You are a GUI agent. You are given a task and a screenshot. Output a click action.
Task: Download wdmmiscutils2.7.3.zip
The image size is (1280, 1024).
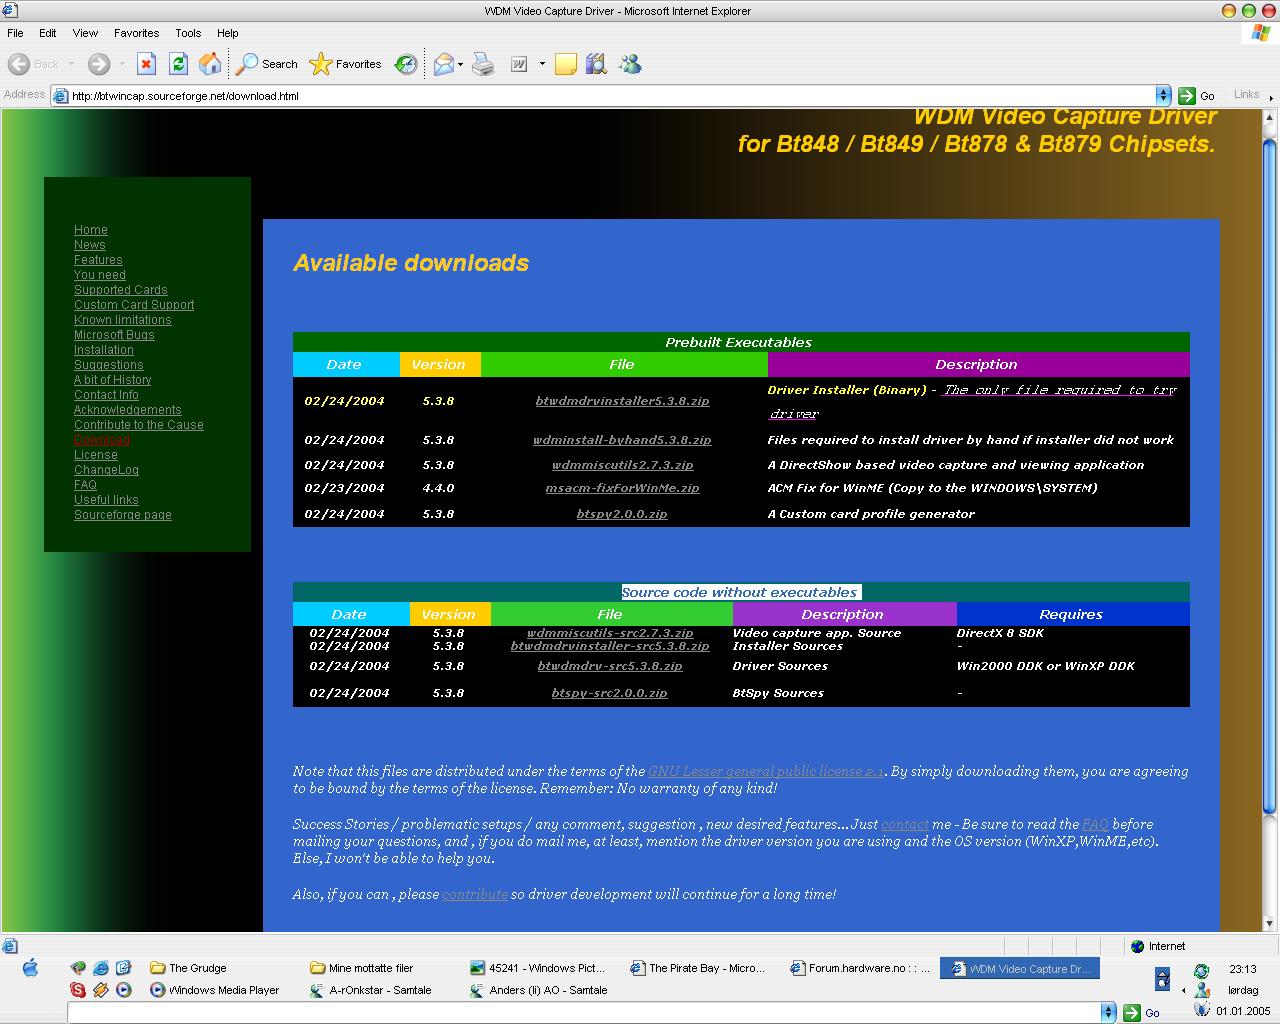coord(622,465)
